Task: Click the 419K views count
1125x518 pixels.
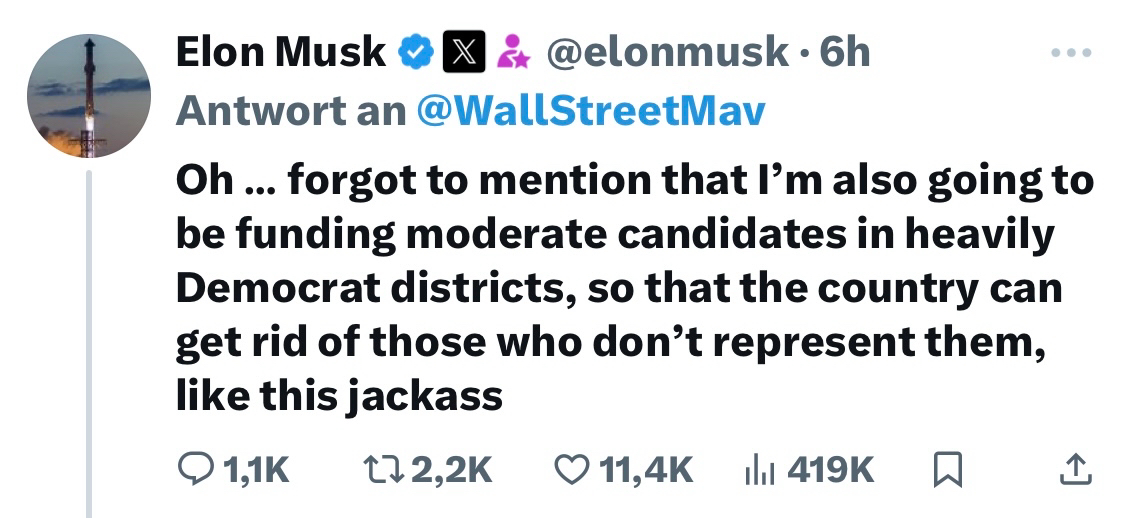Action: 831,471
